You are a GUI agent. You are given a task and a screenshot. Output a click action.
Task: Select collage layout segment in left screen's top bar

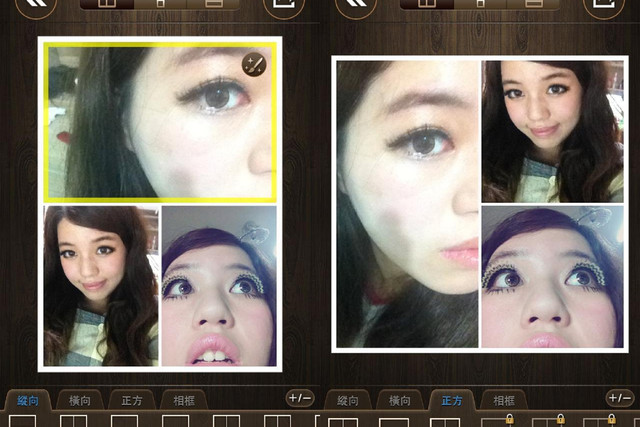pos(107,4)
